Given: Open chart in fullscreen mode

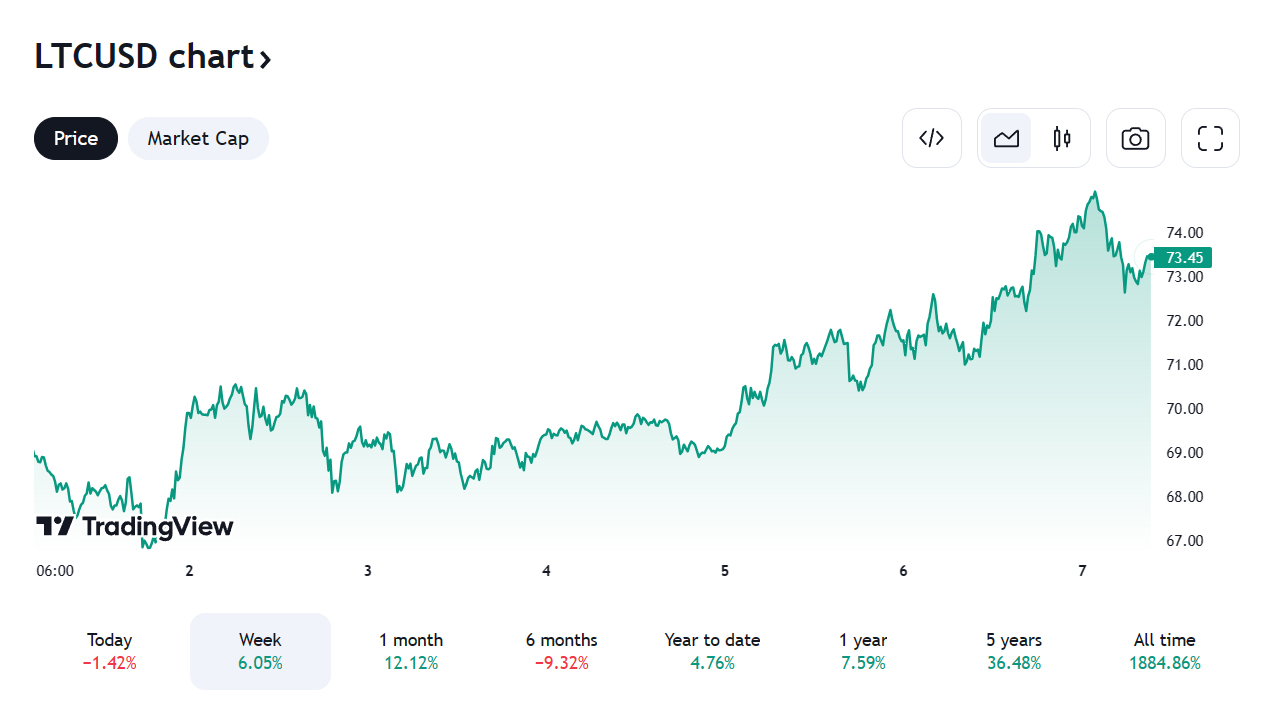Looking at the screenshot, I should point(1210,138).
